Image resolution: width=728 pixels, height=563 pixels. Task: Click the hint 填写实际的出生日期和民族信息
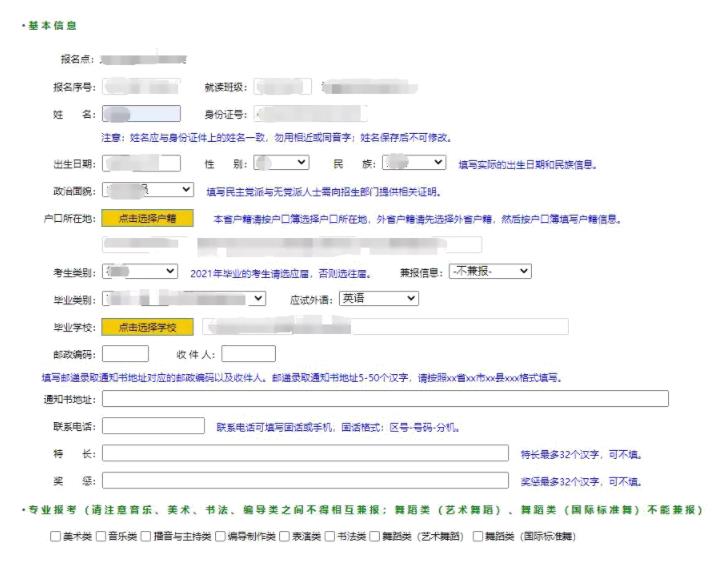pyautogui.click(x=527, y=165)
